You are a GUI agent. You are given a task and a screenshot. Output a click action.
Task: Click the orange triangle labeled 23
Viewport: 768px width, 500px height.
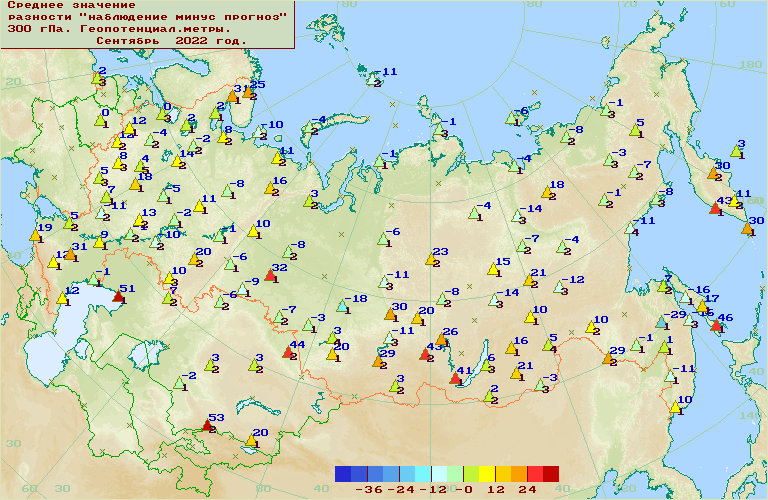[x=431, y=259]
